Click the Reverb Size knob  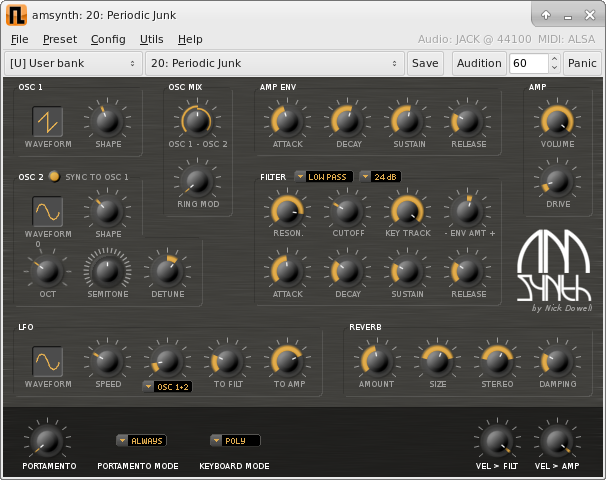pos(437,361)
